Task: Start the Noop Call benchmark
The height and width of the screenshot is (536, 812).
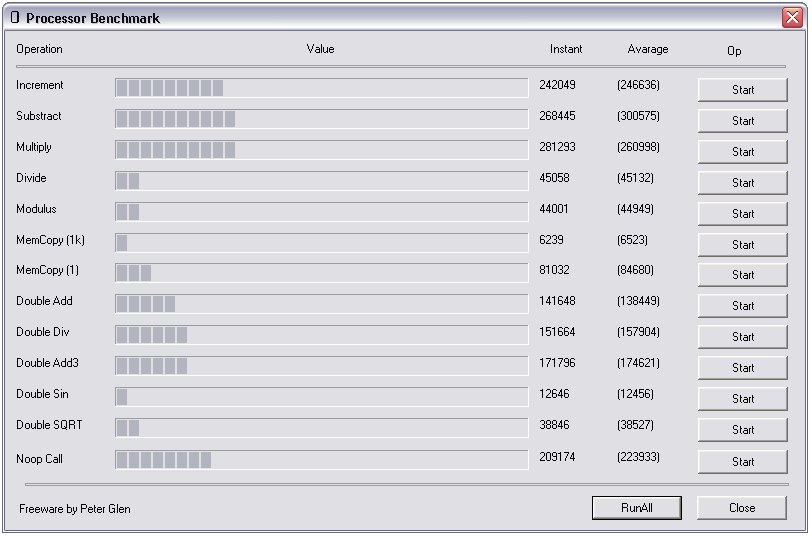Action: [x=742, y=462]
